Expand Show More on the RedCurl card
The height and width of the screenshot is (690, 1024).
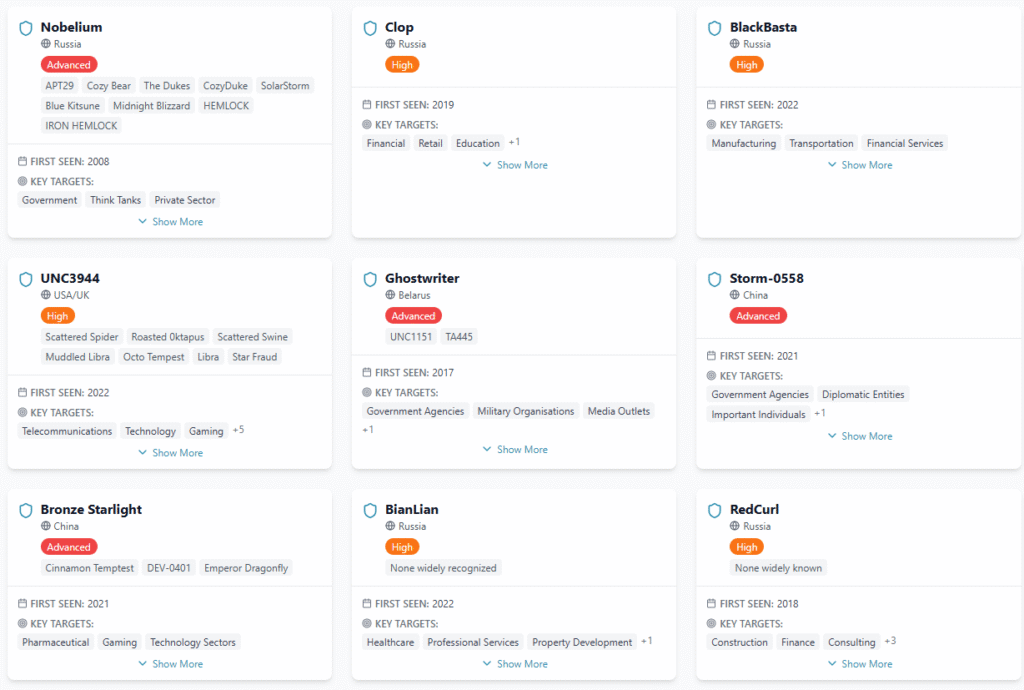click(859, 664)
